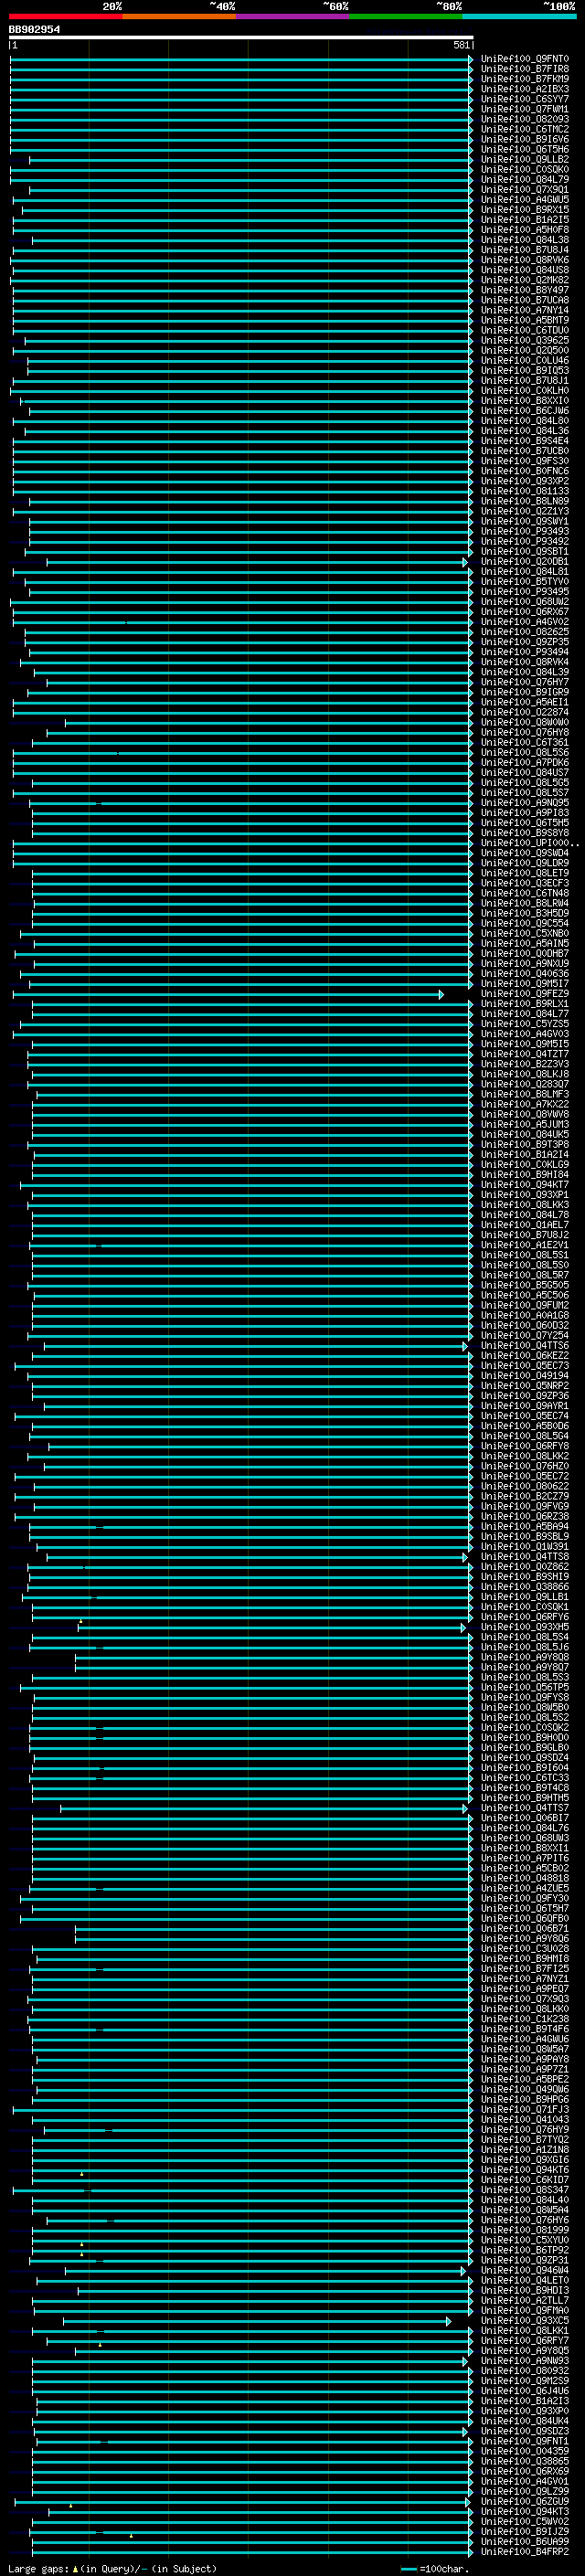This screenshot has height=2576, width=585.
Task: Click the arrowhead ending the Q20DB1 alignment
Action: coord(465,562)
